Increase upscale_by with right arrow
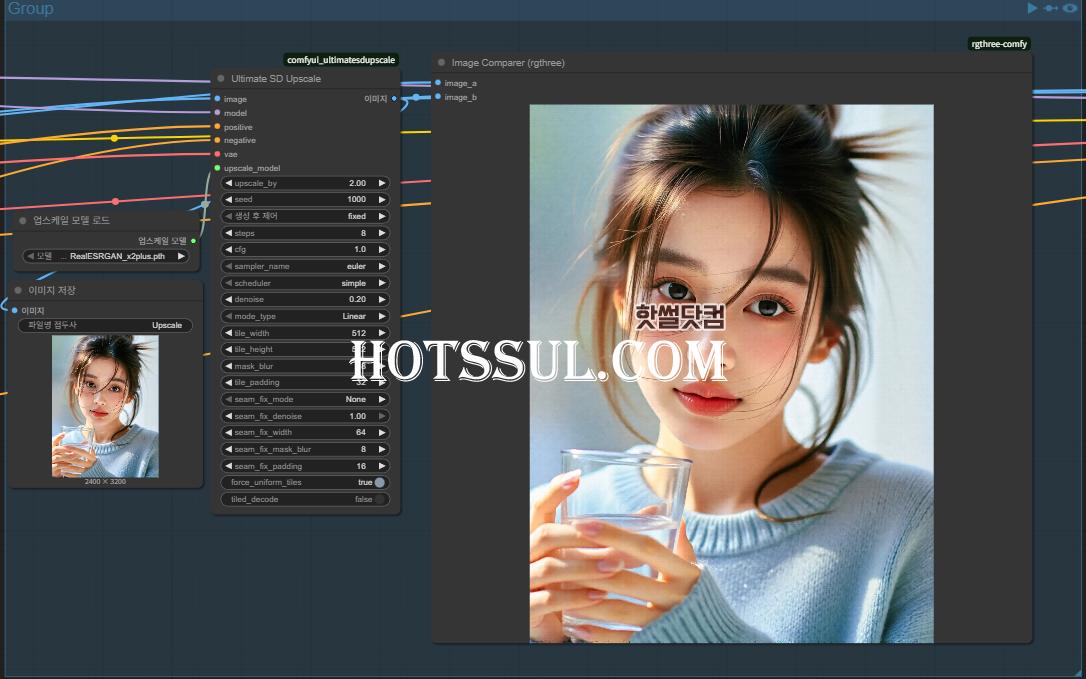Screen dimensions: 1086x679 pos(382,184)
